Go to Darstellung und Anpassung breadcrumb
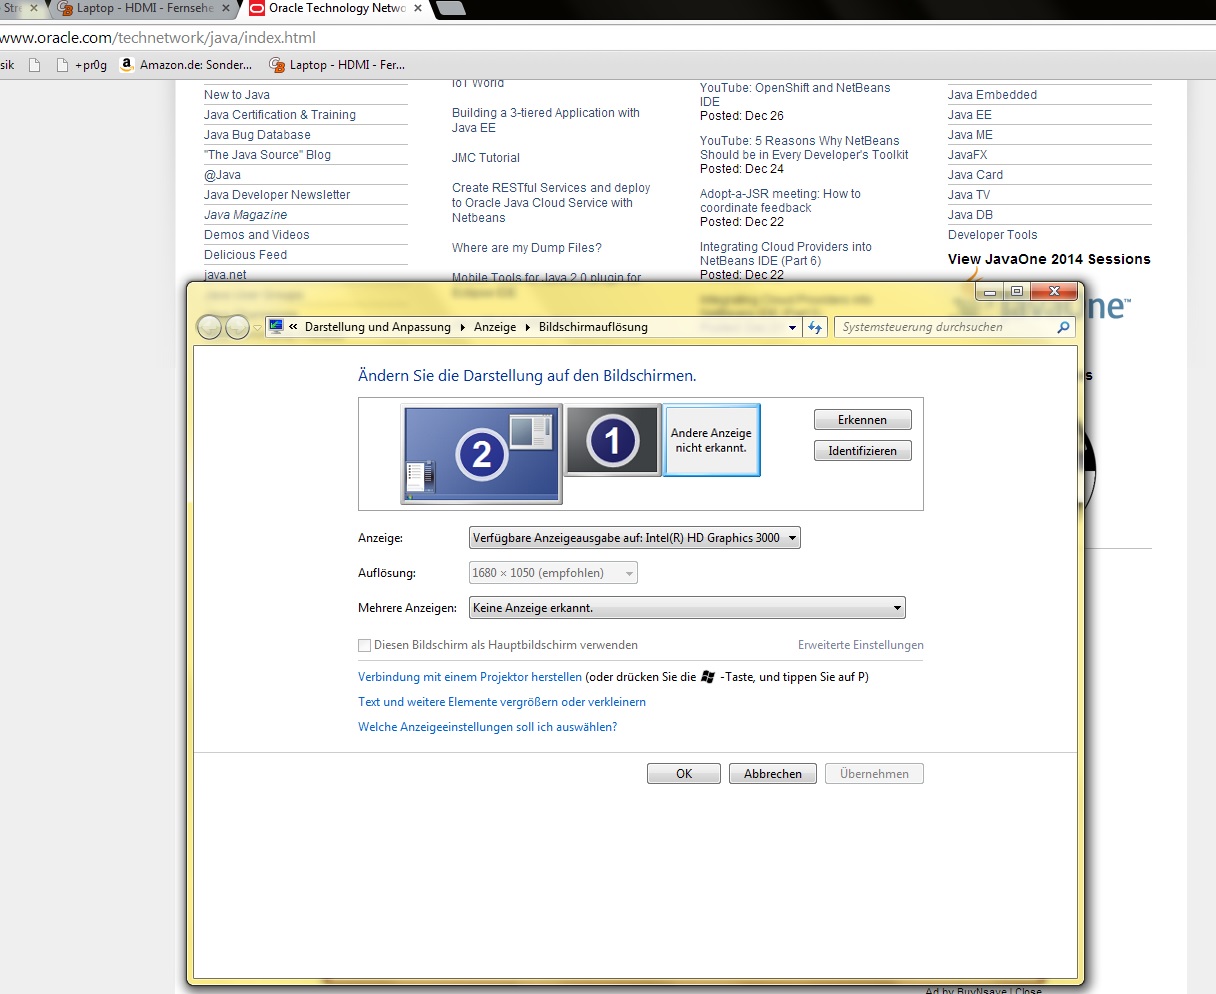 [x=378, y=327]
